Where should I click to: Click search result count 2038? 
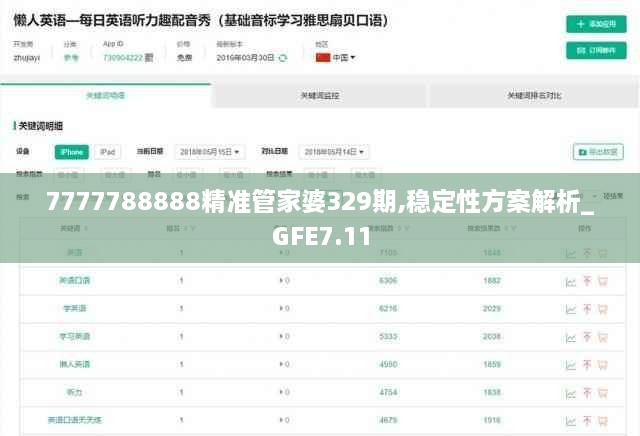[x=492, y=336]
